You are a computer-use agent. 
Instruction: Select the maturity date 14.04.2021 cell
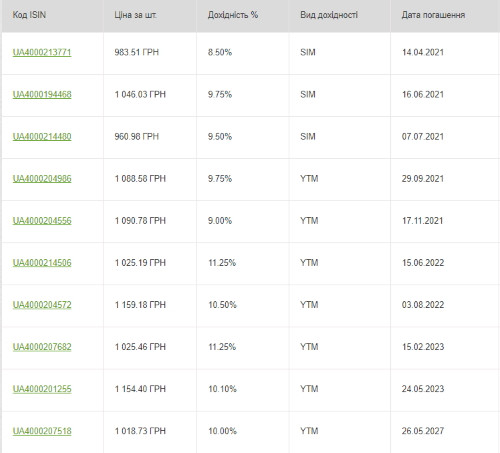coord(445,53)
